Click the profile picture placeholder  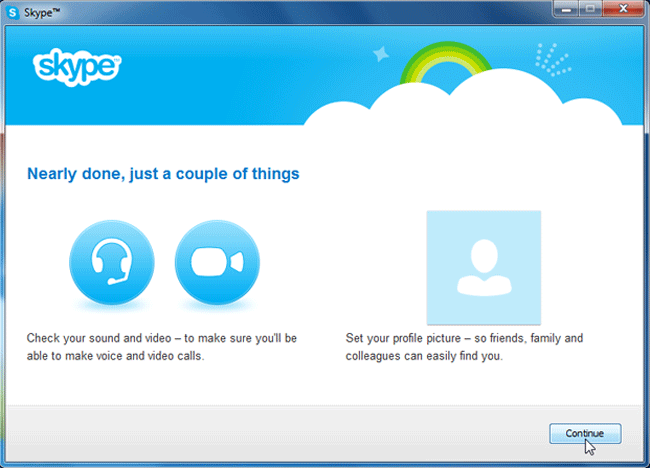pyautogui.click(x=484, y=267)
